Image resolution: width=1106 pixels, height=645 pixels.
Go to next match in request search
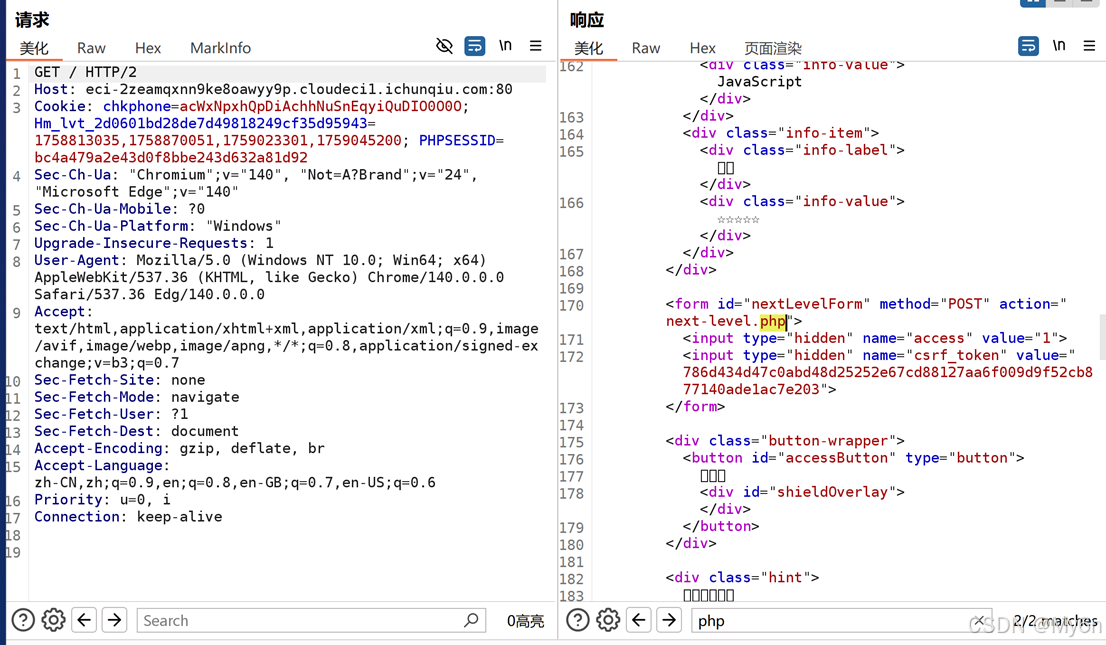(x=115, y=620)
